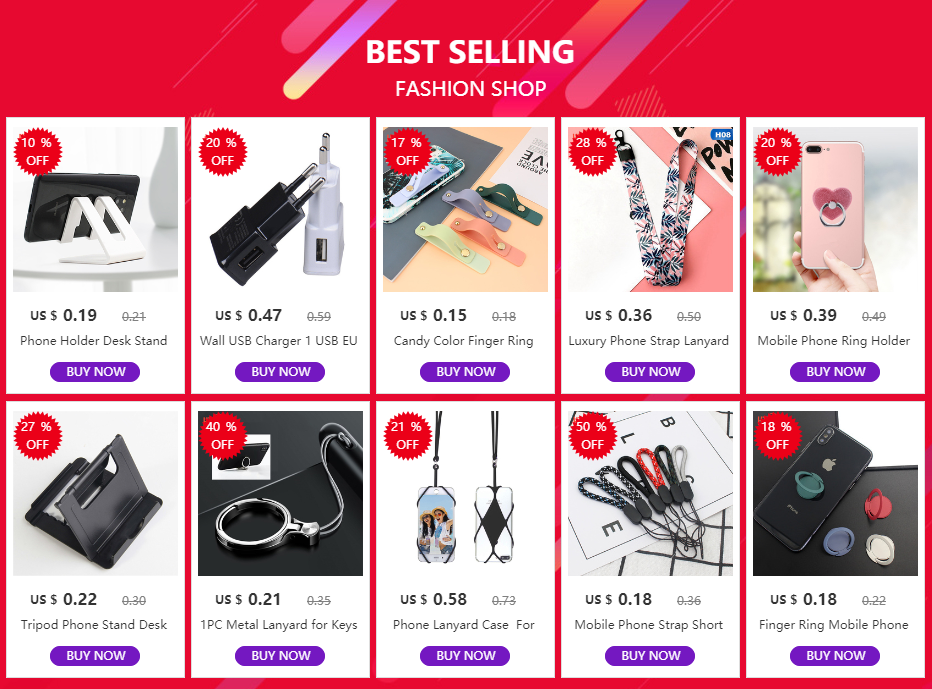Click the 28% OFF badge on Phone Strap Lanyard
932x689 pixels.
click(592, 152)
